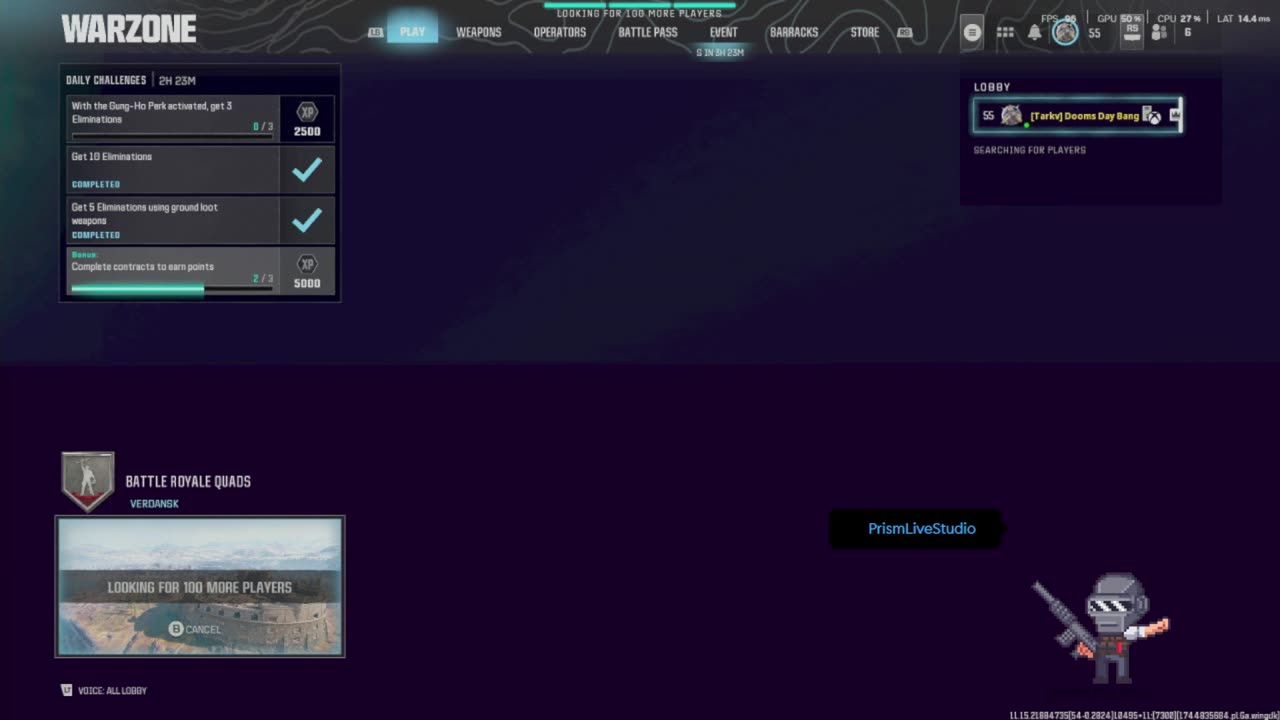This screenshot has height=720, width=1280.
Task: Click the Daily Challenges header
Action: pyautogui.click(x=106, y=80)
